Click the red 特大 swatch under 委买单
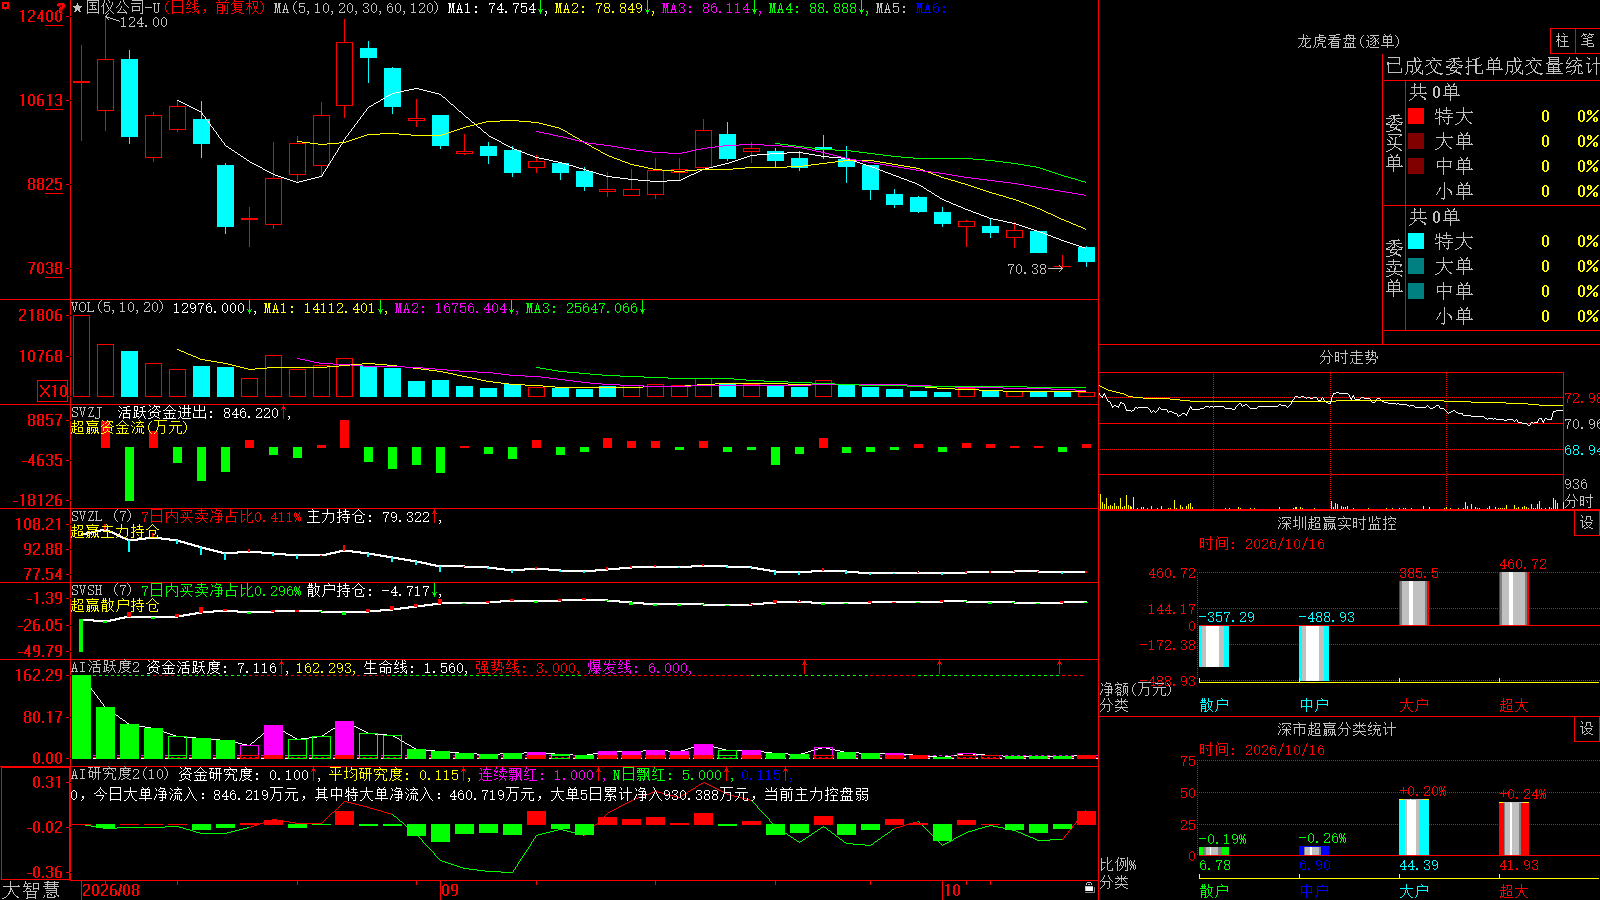Image resolution: width=1600 pixels, height=900 pixels. [x=1416, y=116]
